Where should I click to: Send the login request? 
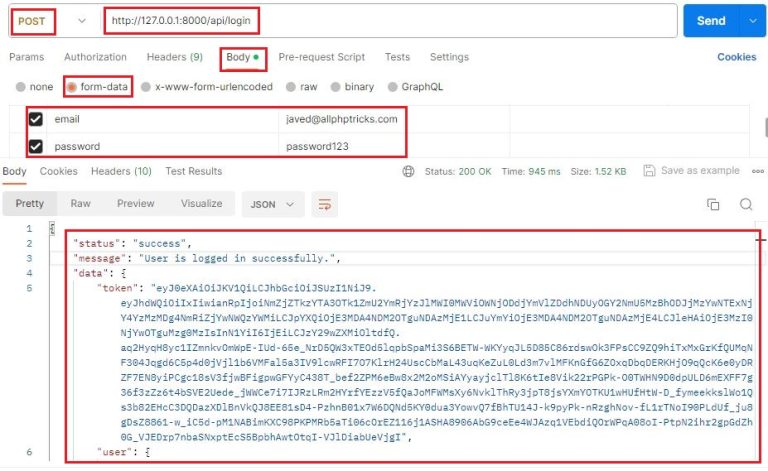[x=711, y=21]
